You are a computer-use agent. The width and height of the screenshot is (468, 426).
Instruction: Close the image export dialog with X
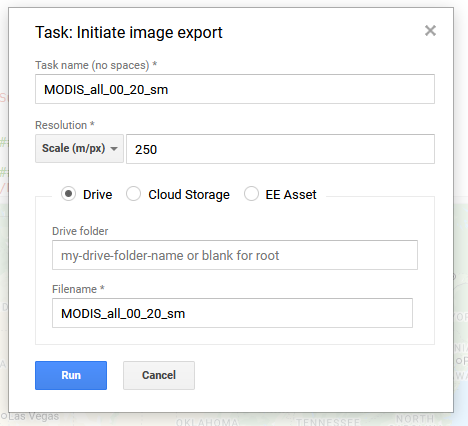coord(430,31)
